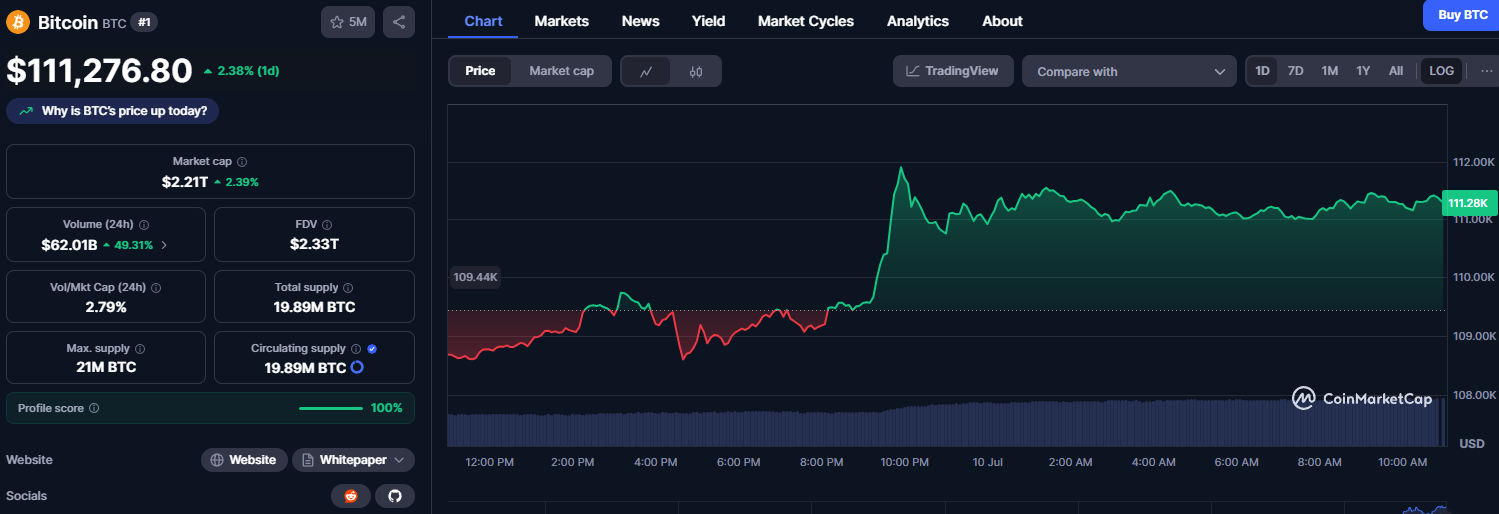The width and height of the screenshot is (1499, 514).
Task: Open the Website link button
Action: 244,460
